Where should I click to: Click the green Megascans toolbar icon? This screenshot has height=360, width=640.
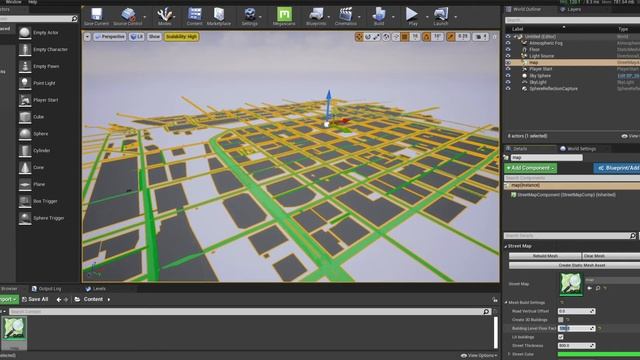point(284,14)
